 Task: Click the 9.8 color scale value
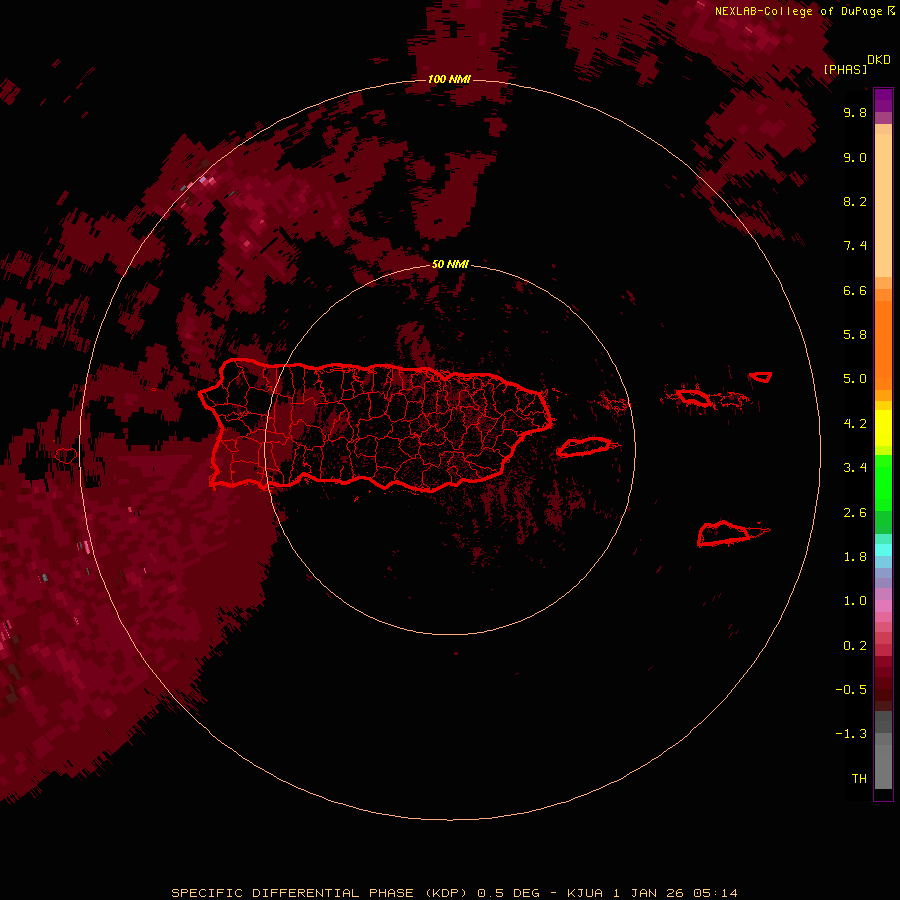[855, 112]
